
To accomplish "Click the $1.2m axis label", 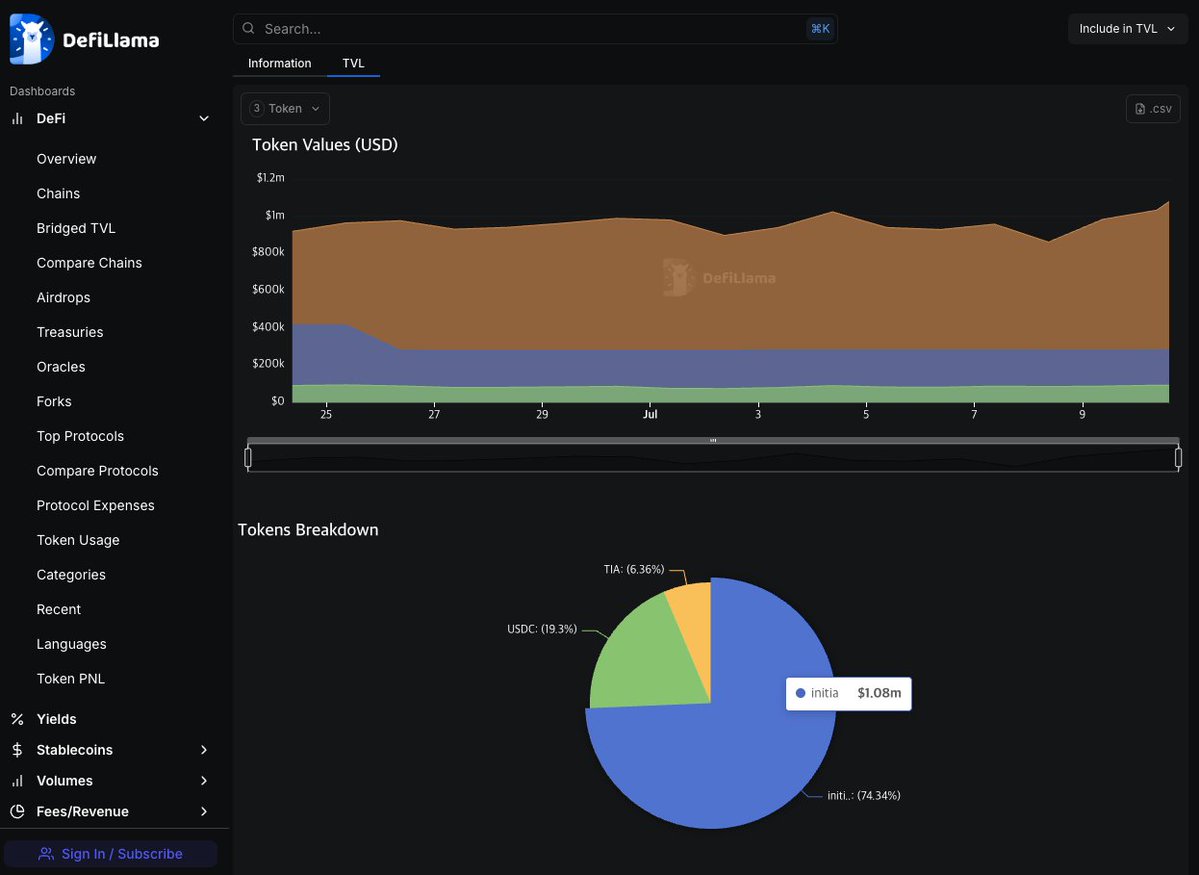I will coord(271,177).
